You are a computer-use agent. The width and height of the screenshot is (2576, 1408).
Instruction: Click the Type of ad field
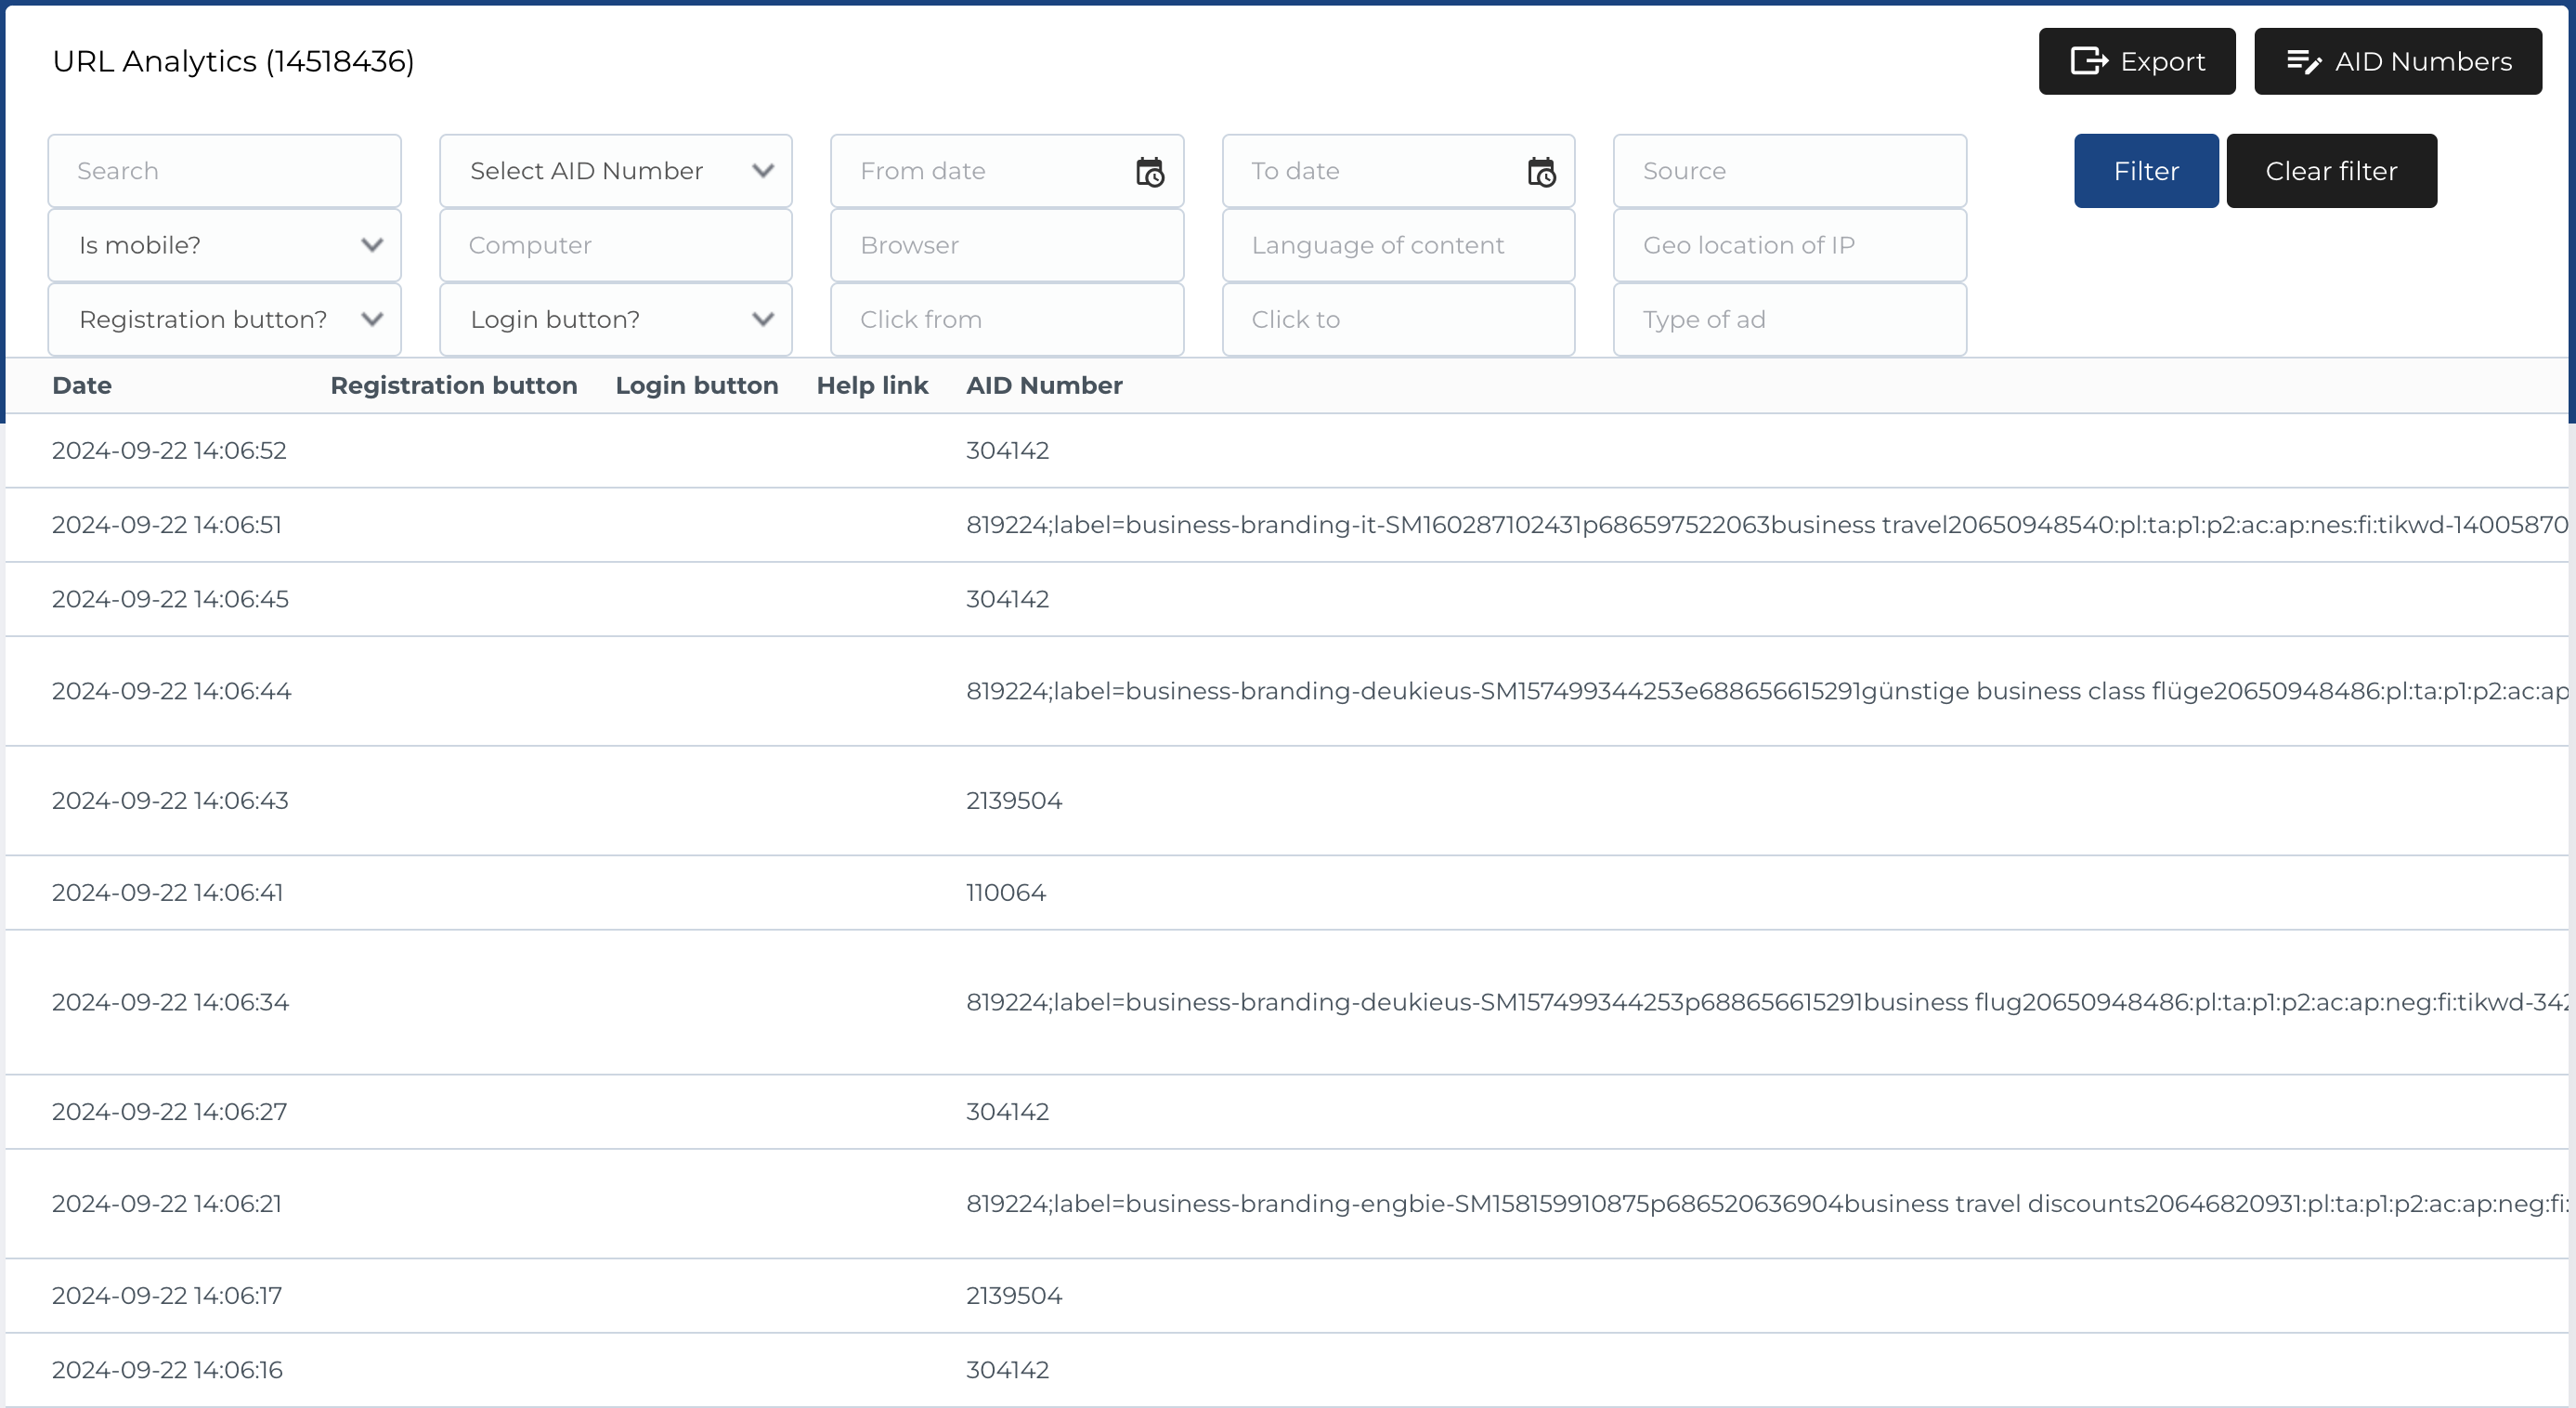click(x=1789, y=319)
